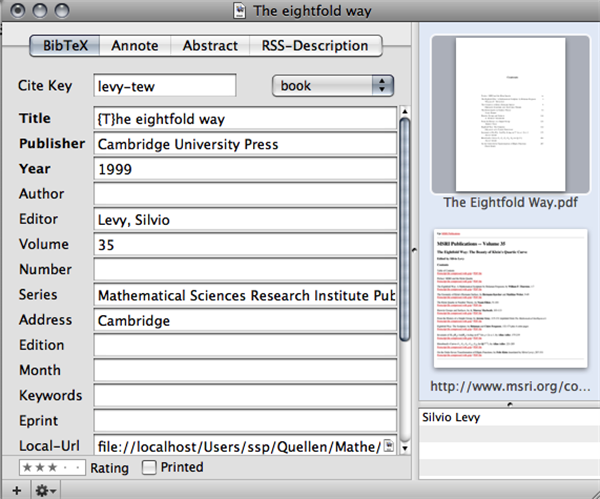The width and height of the screenshot is (600, 499).
Task: Click the empty Eprint field
Action: (x=245, y=421)
